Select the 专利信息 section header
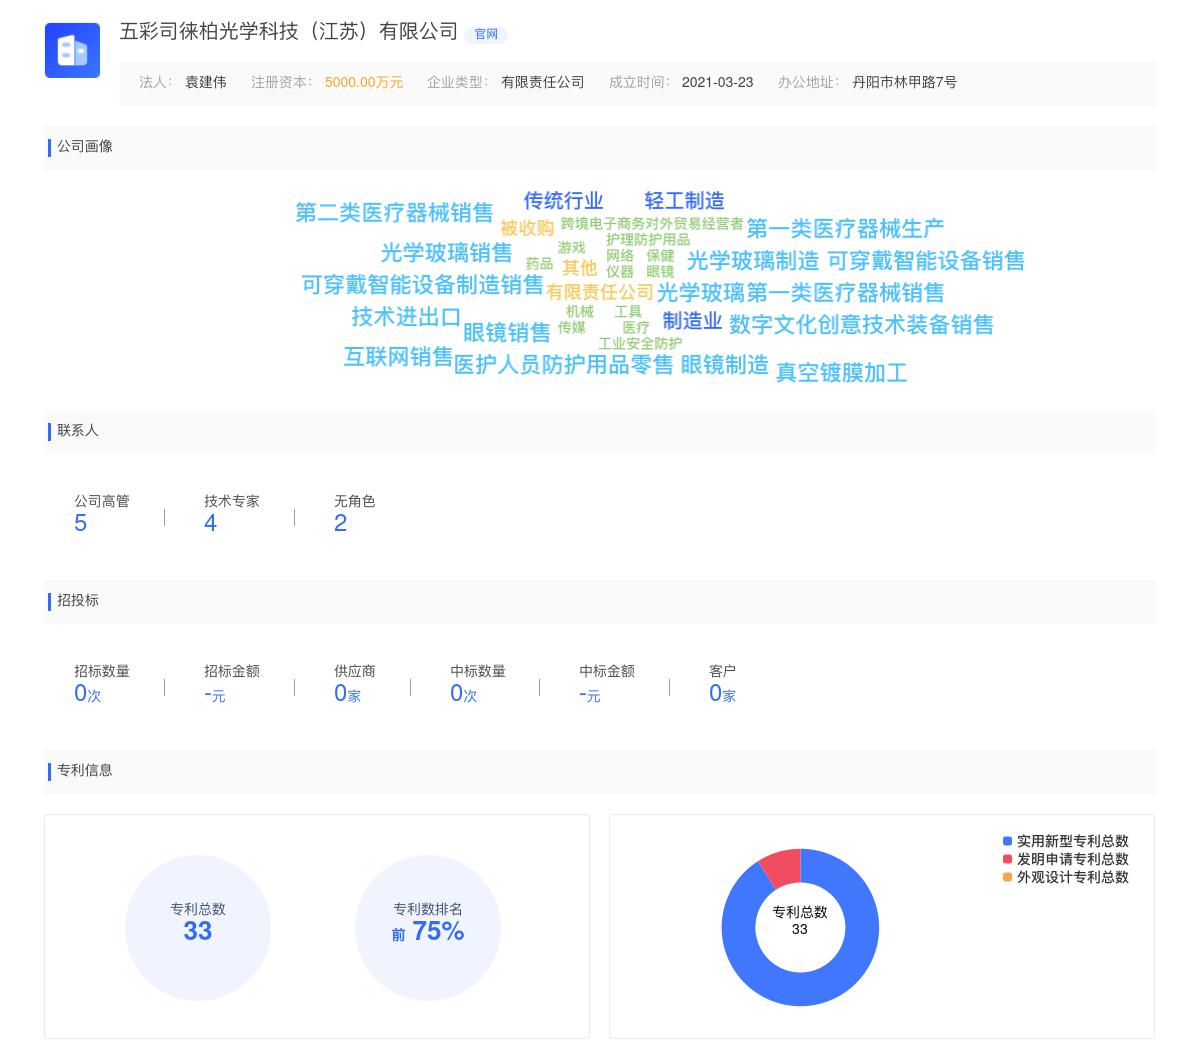 coord(85,771)
